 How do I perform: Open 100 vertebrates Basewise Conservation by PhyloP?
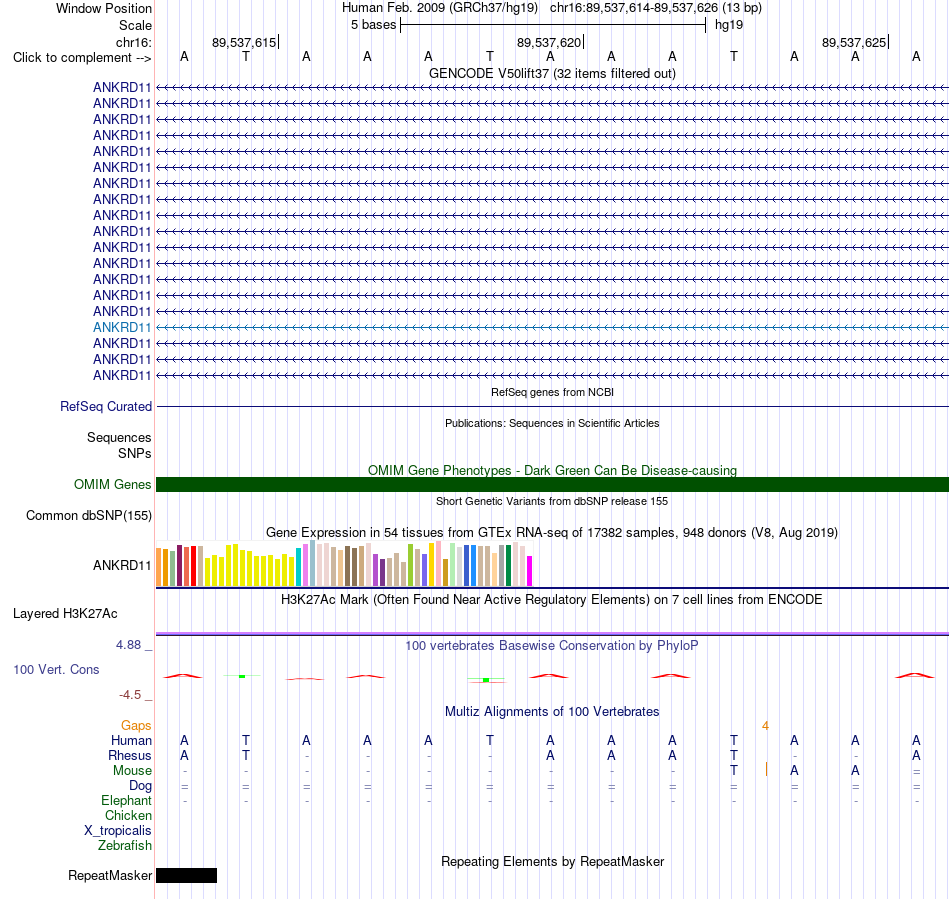coord(552,646)
